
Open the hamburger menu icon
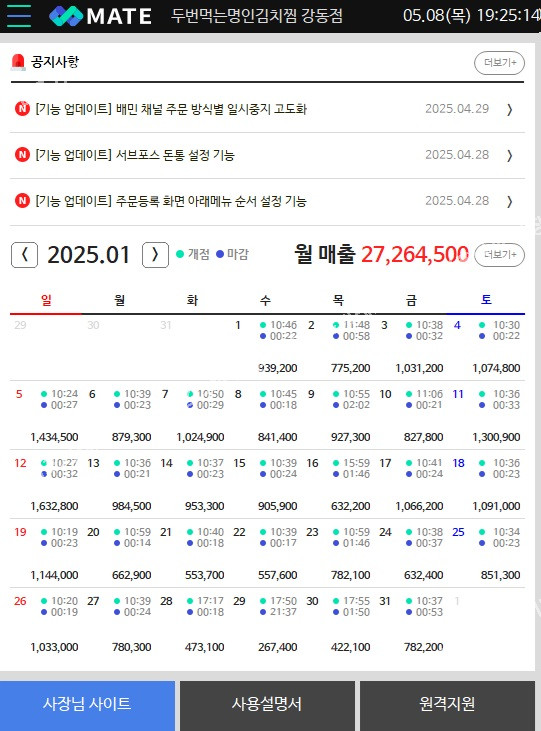click(x=19, y=16)
